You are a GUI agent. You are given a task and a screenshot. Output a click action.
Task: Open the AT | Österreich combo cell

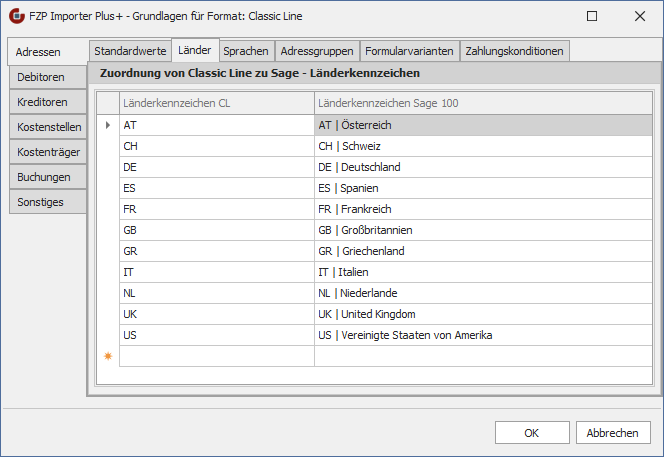(x=483, y=125)
